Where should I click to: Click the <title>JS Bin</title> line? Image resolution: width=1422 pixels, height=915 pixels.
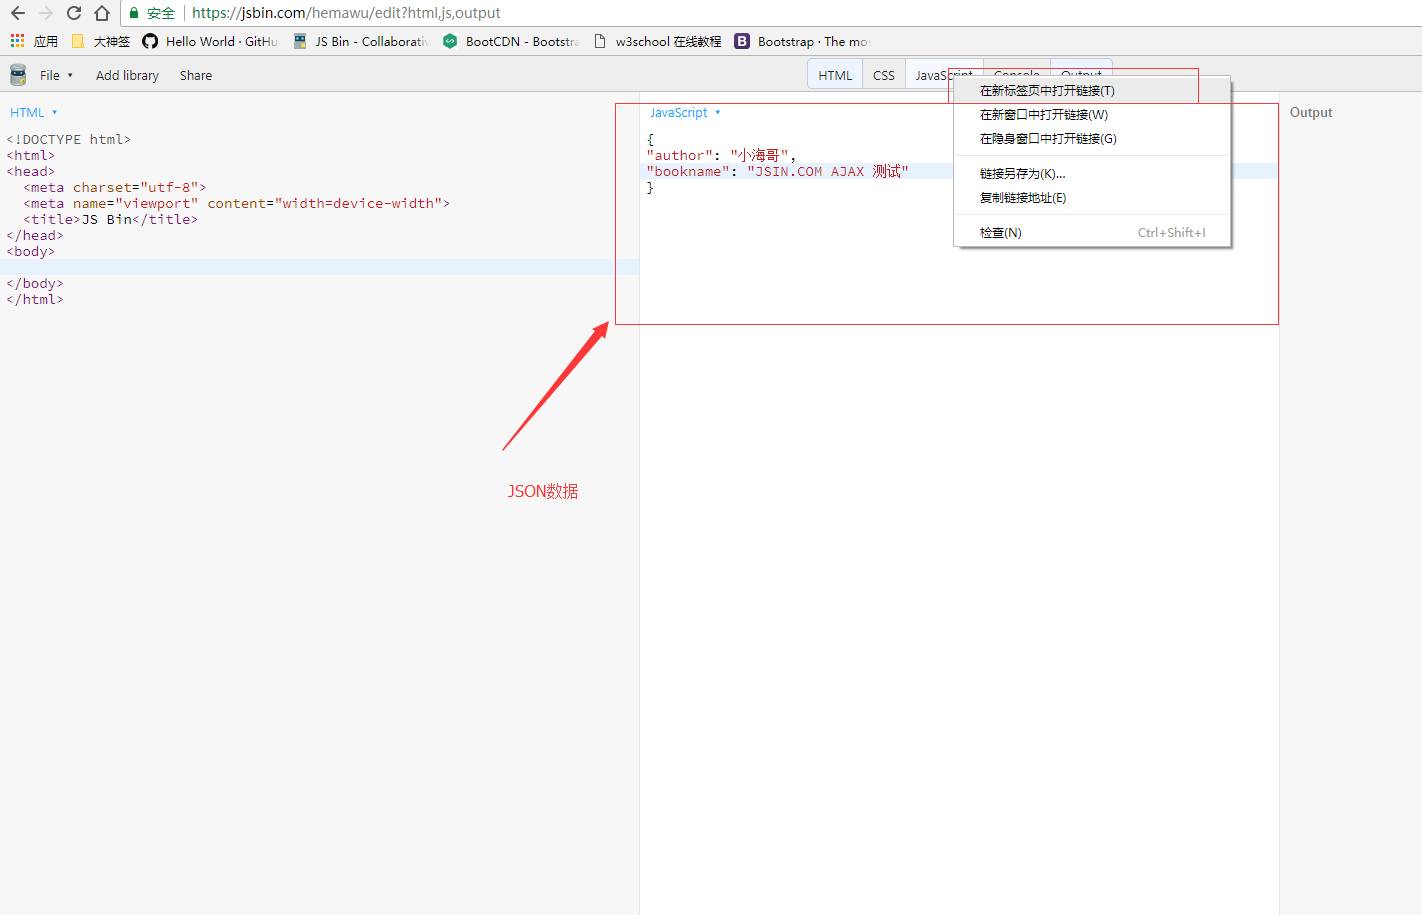pyautogui.click(x=111, y=219)
